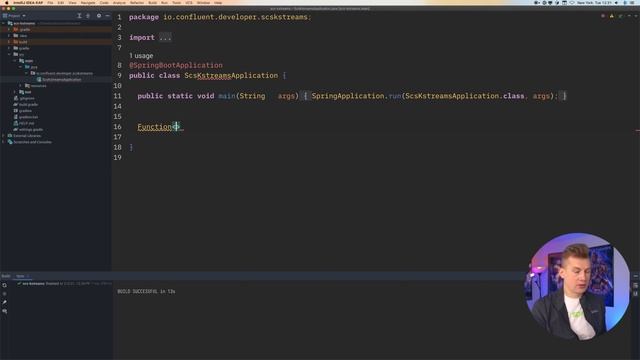
Task: Click the rerun sync icon in Build panel
Action: [x=4, y=285]
